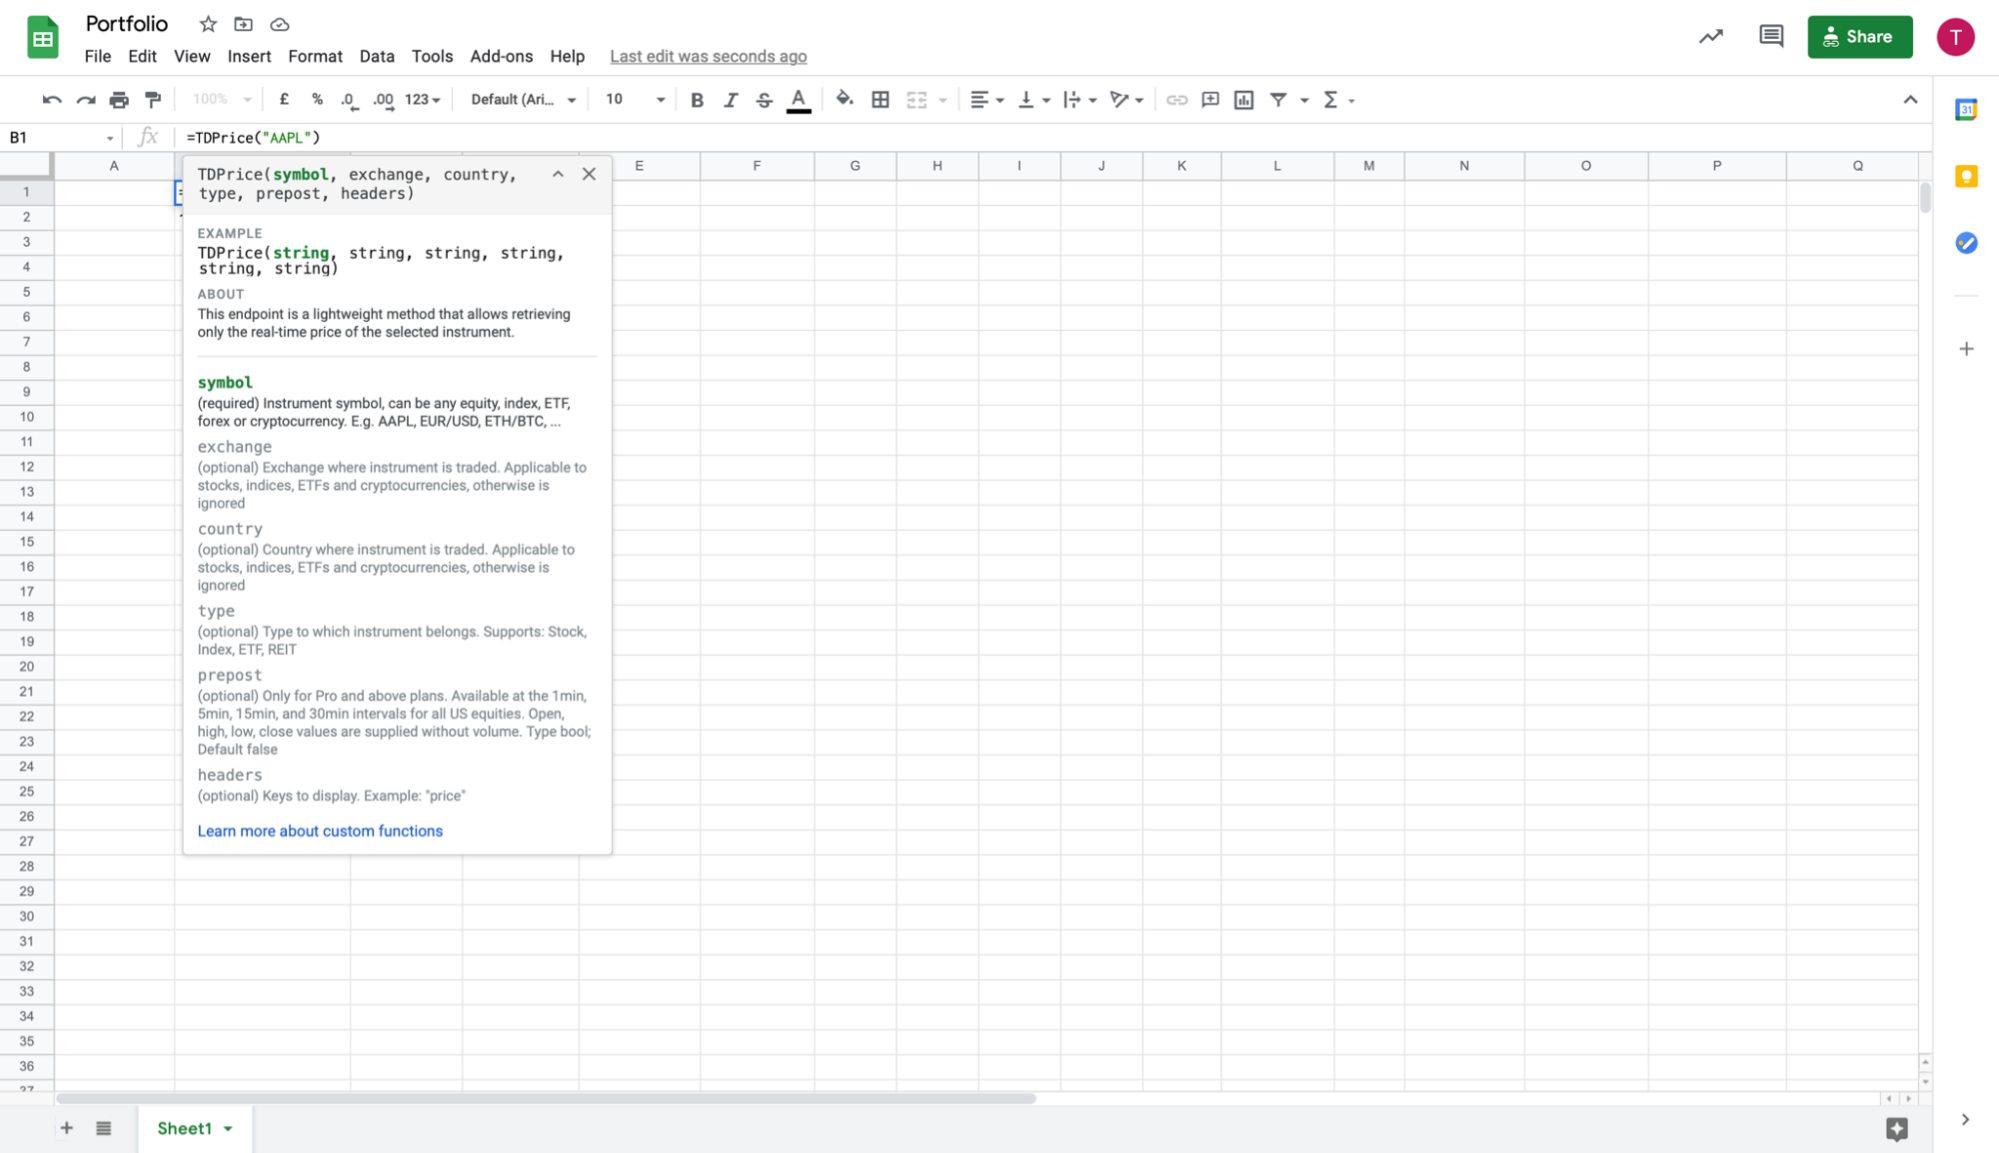The image size is (1999, 1153).
Task: Open Learn more about custom functions link
Action: click(x=319, y=831)
